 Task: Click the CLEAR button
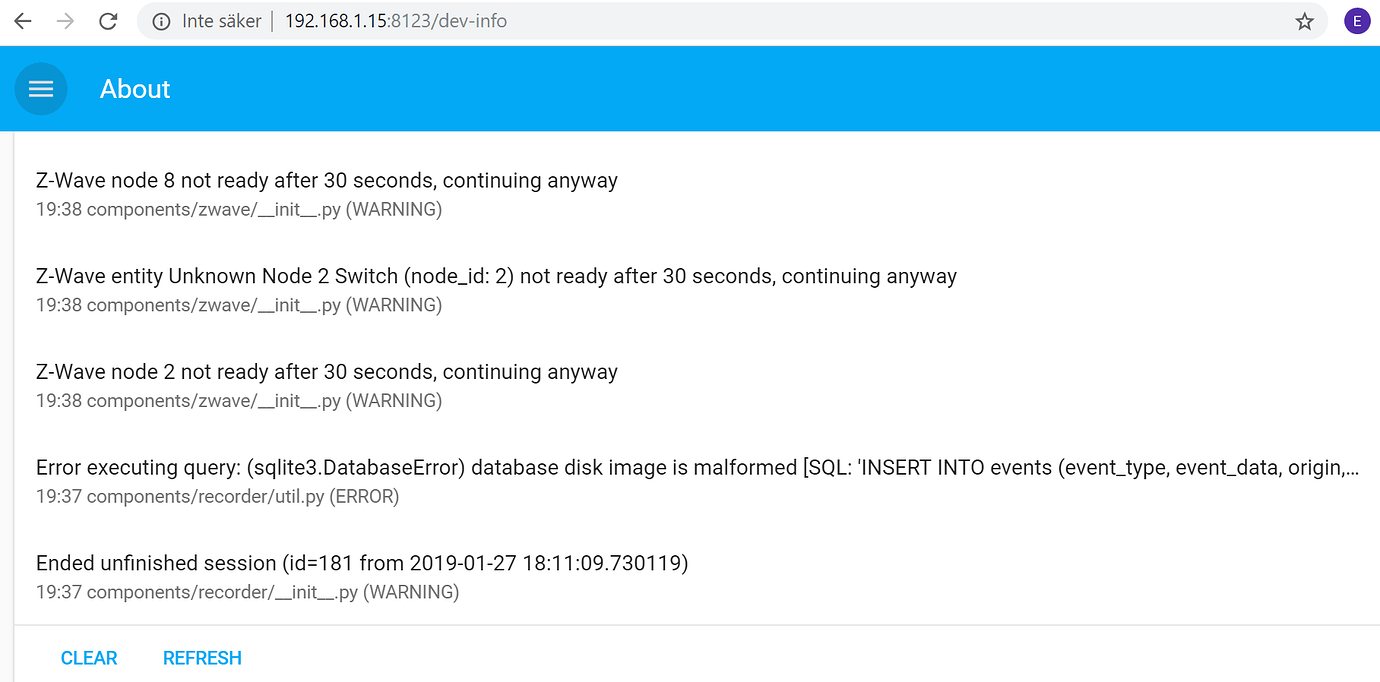point(89,658)
